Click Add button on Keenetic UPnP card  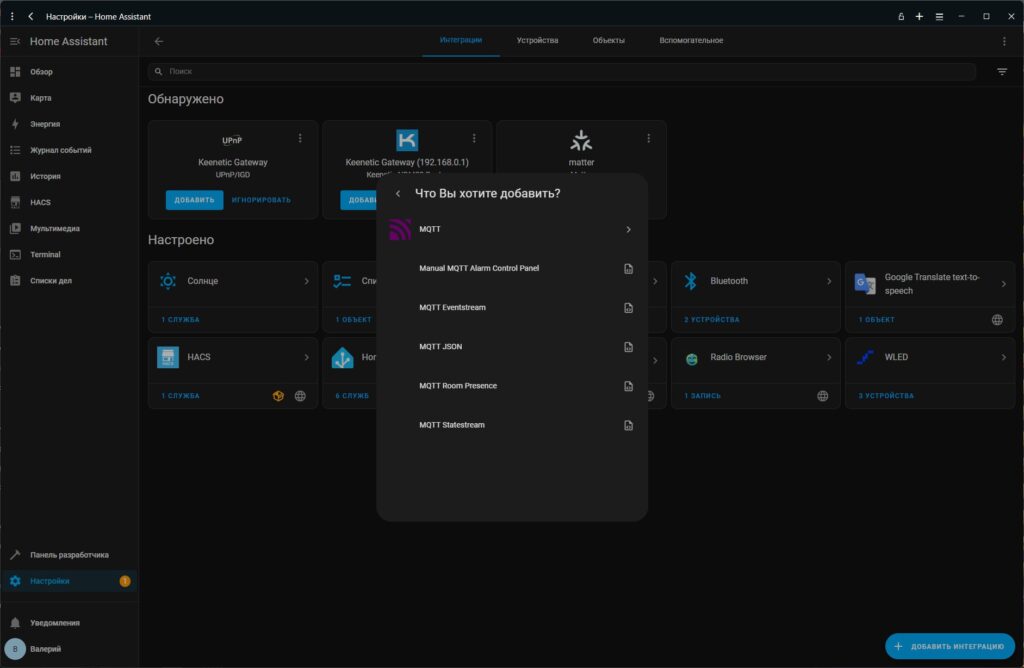(194, 200)
